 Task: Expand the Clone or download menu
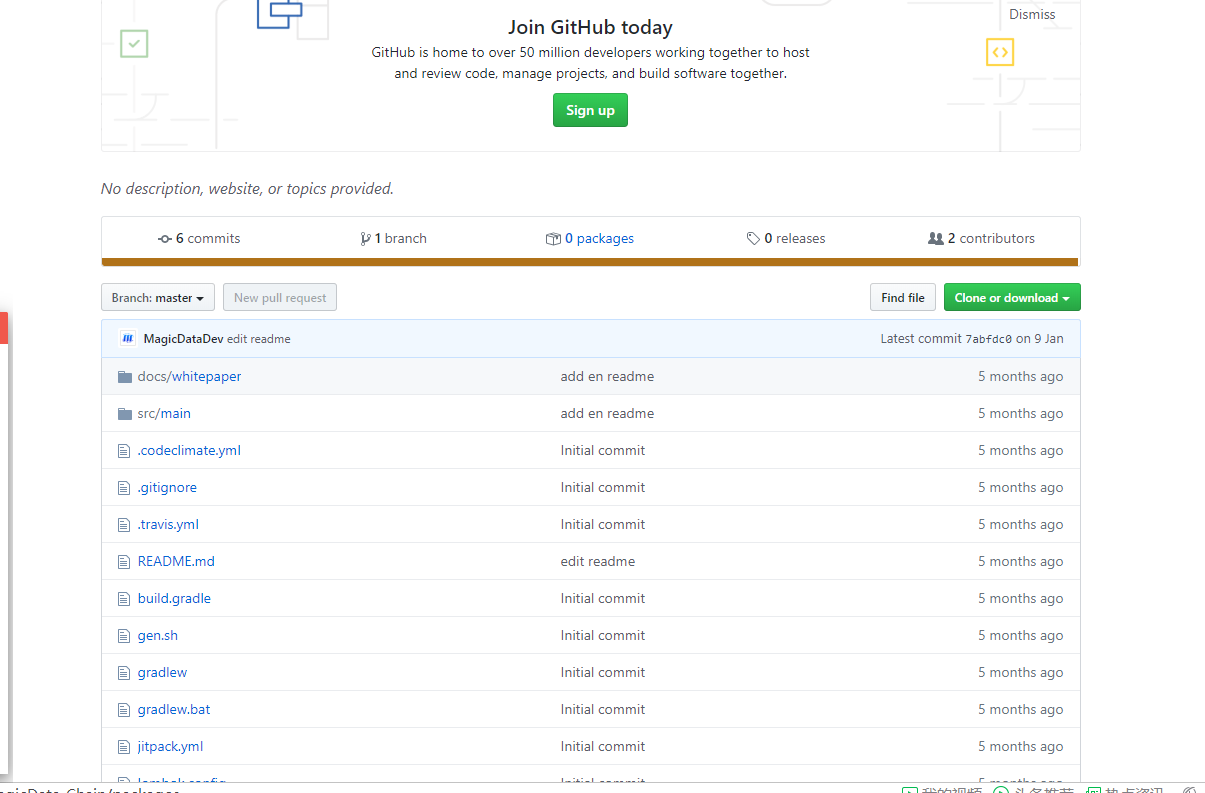[1011, 298]
